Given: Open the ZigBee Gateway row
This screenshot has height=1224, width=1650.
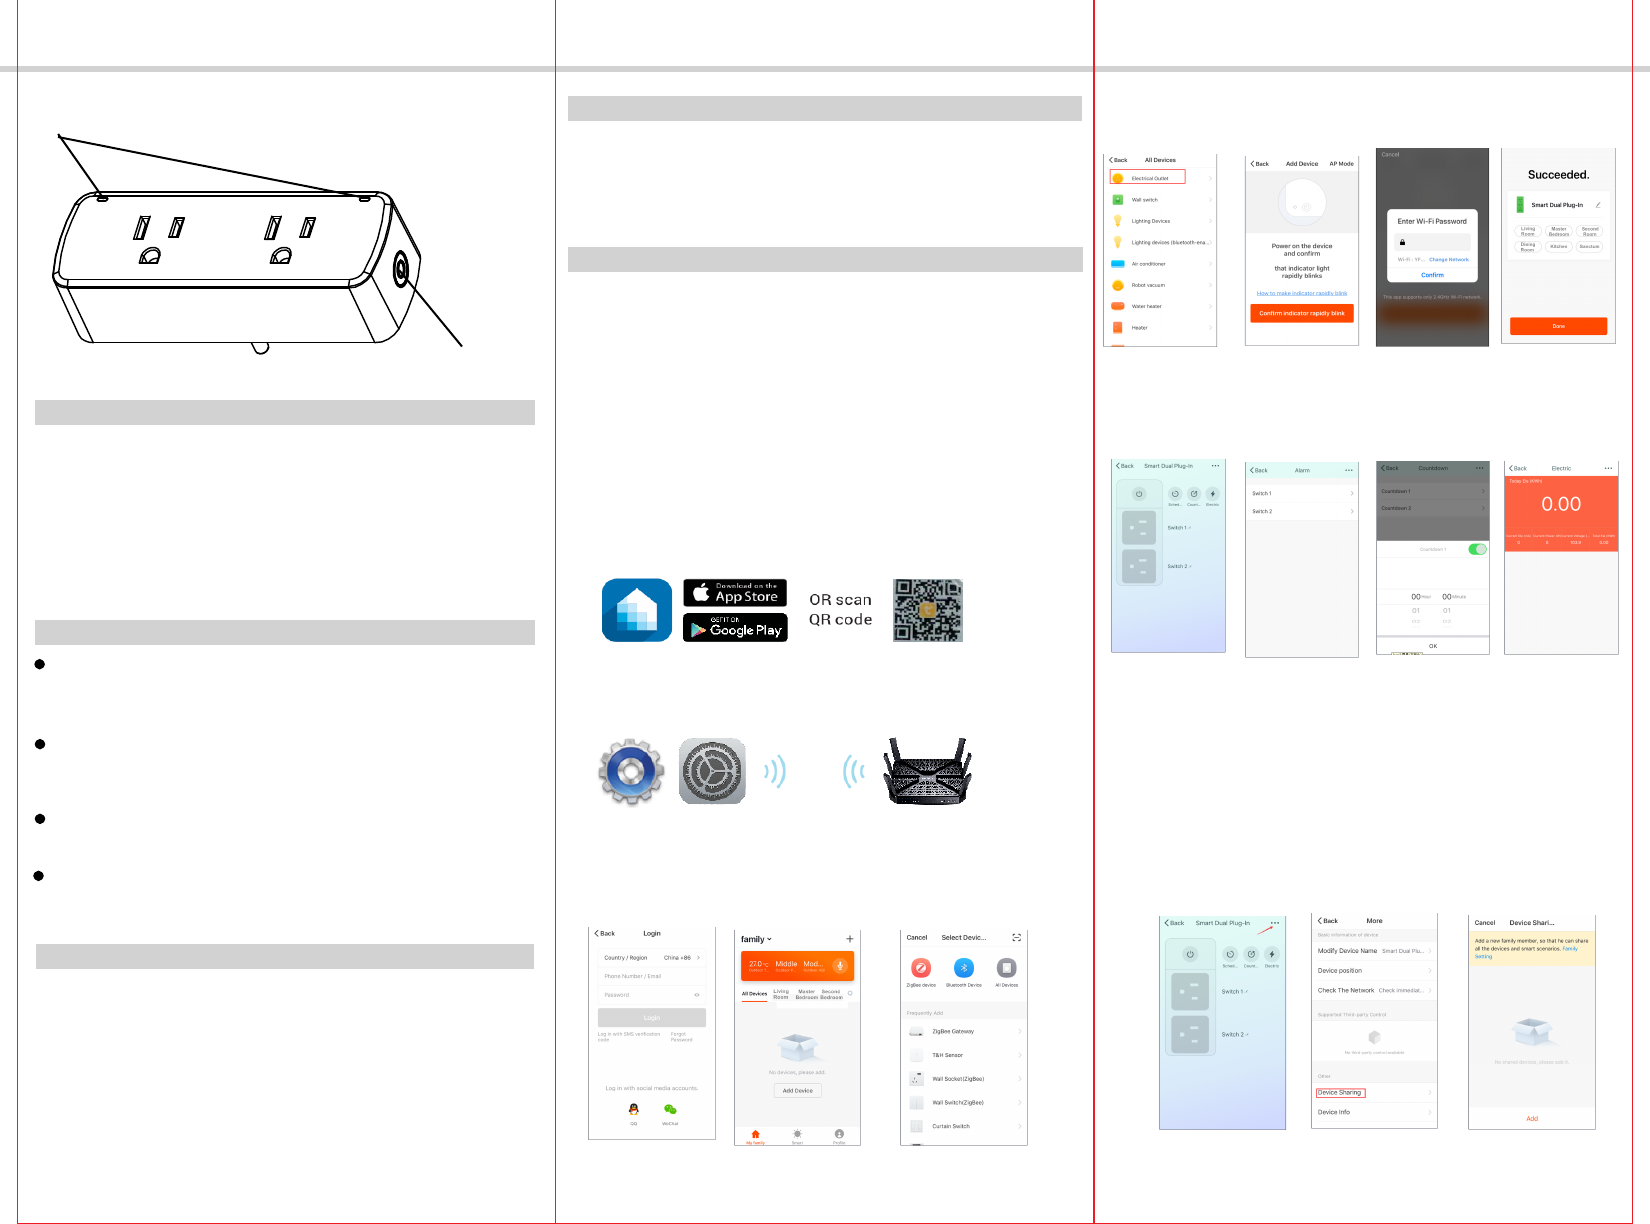Looking at the screenshot, I should 964,1031.
